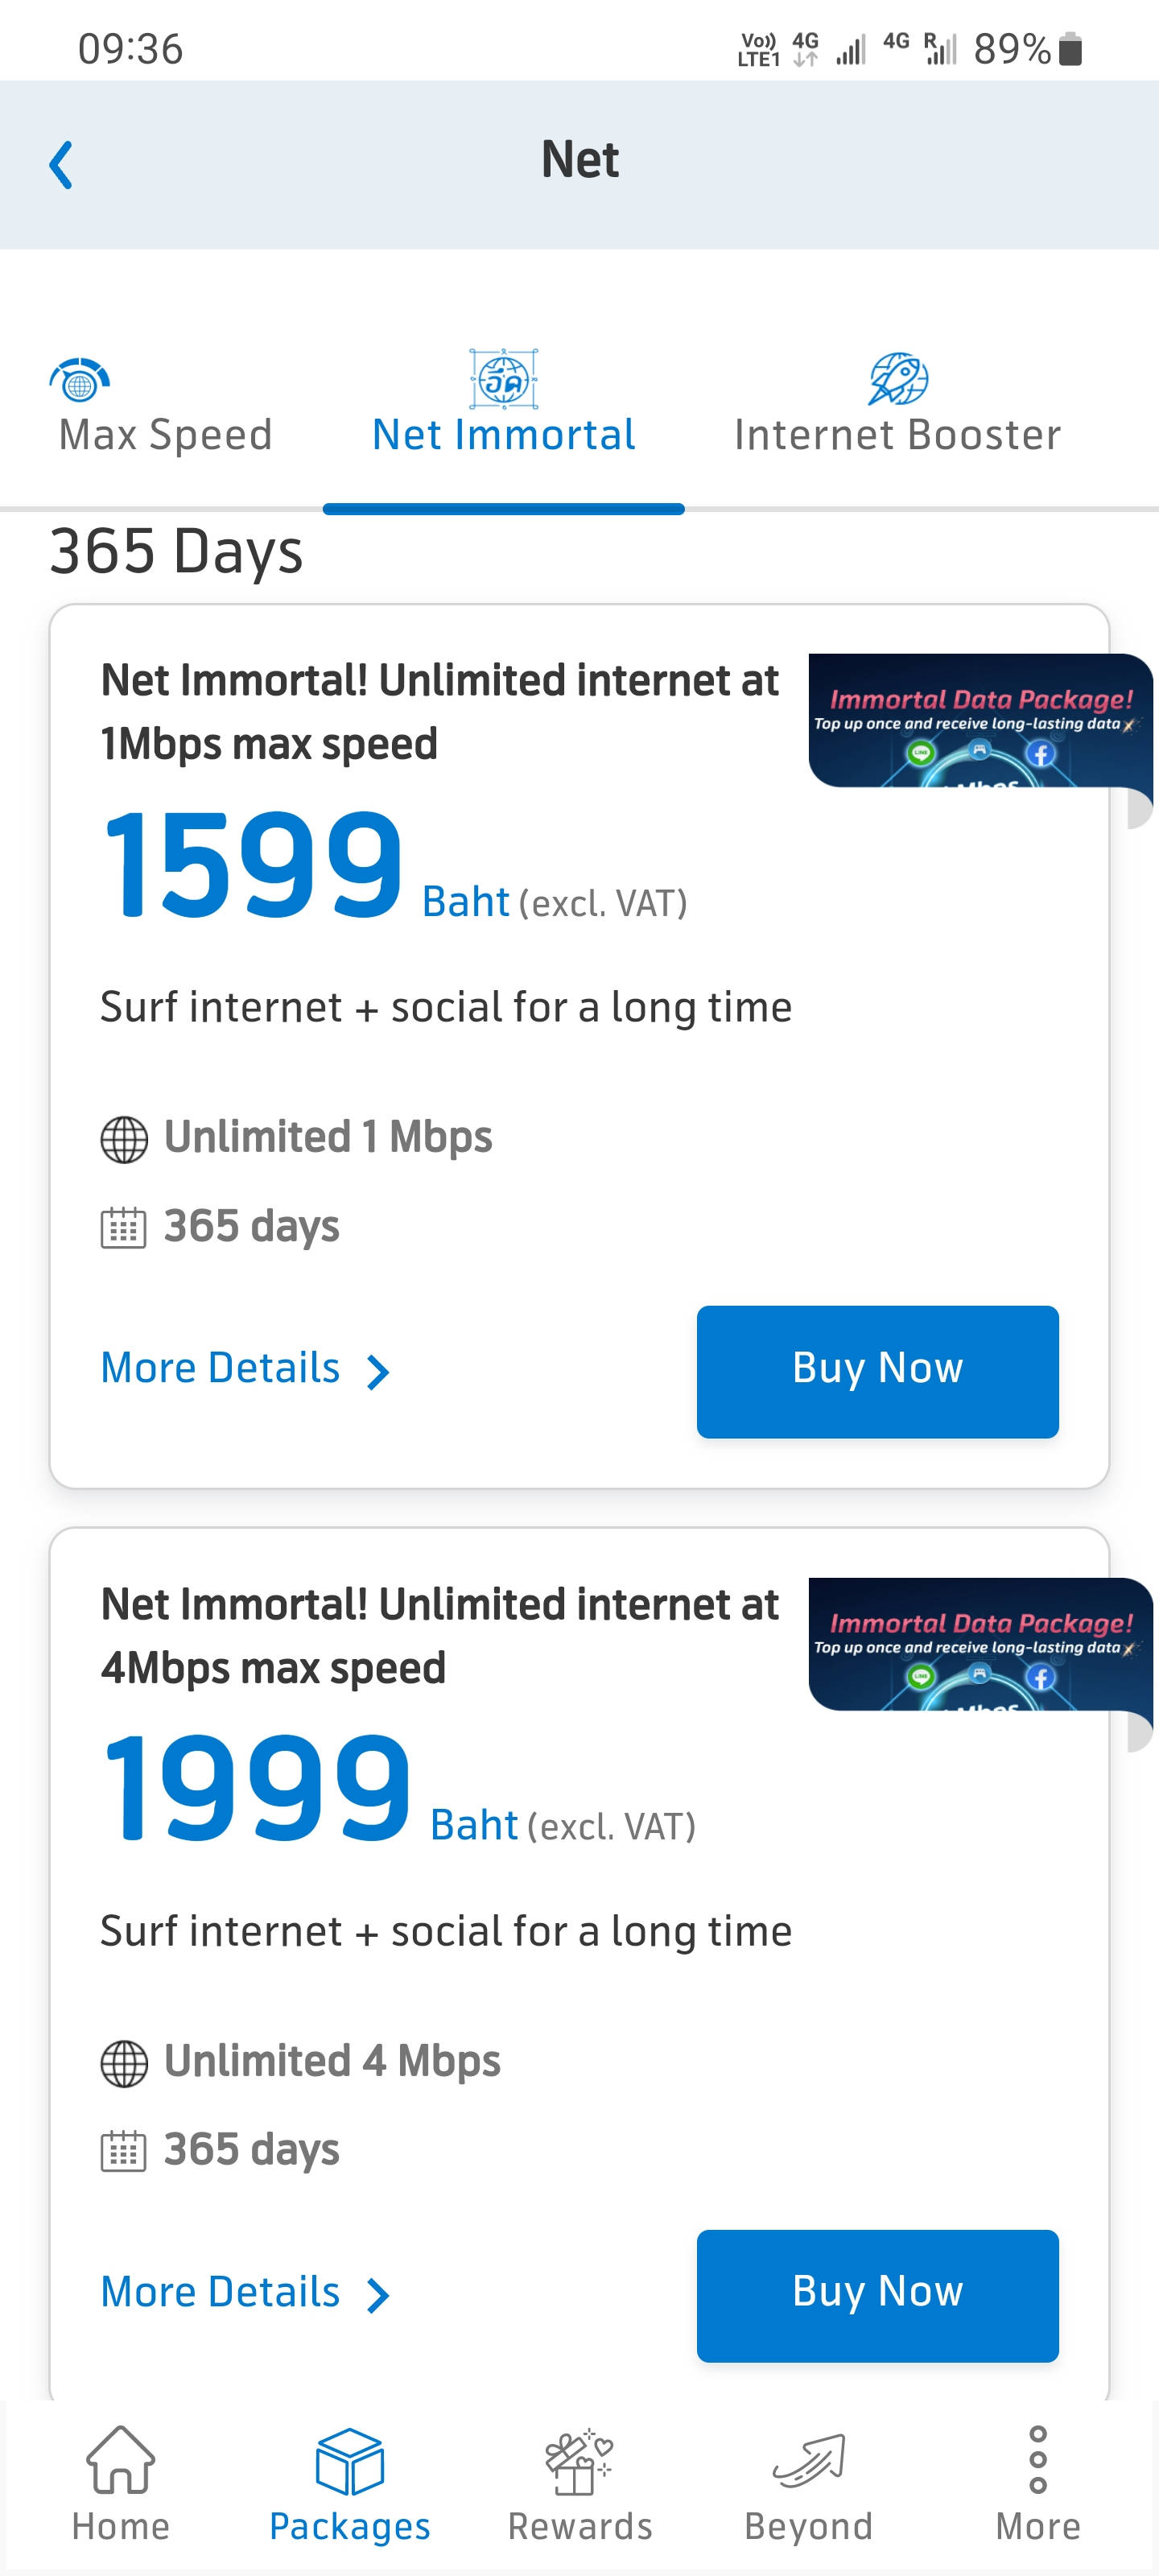Open More Details for 4Mbps package
This screenshot has height=2576, width=1159.
point(221,2292)
